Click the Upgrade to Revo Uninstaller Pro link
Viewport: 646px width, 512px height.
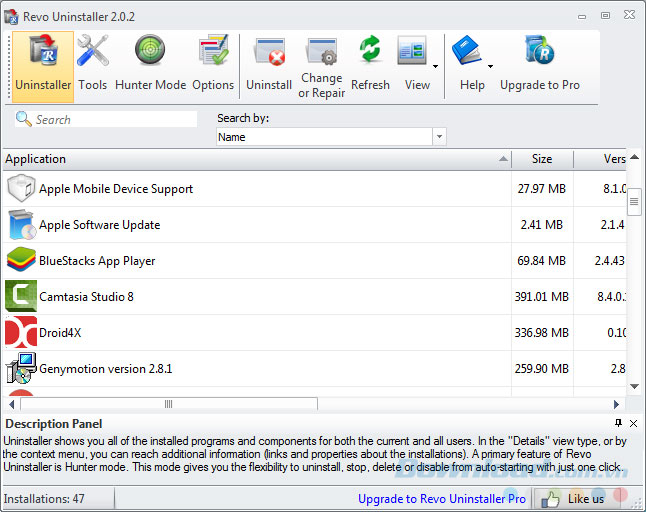click(442, 498)
